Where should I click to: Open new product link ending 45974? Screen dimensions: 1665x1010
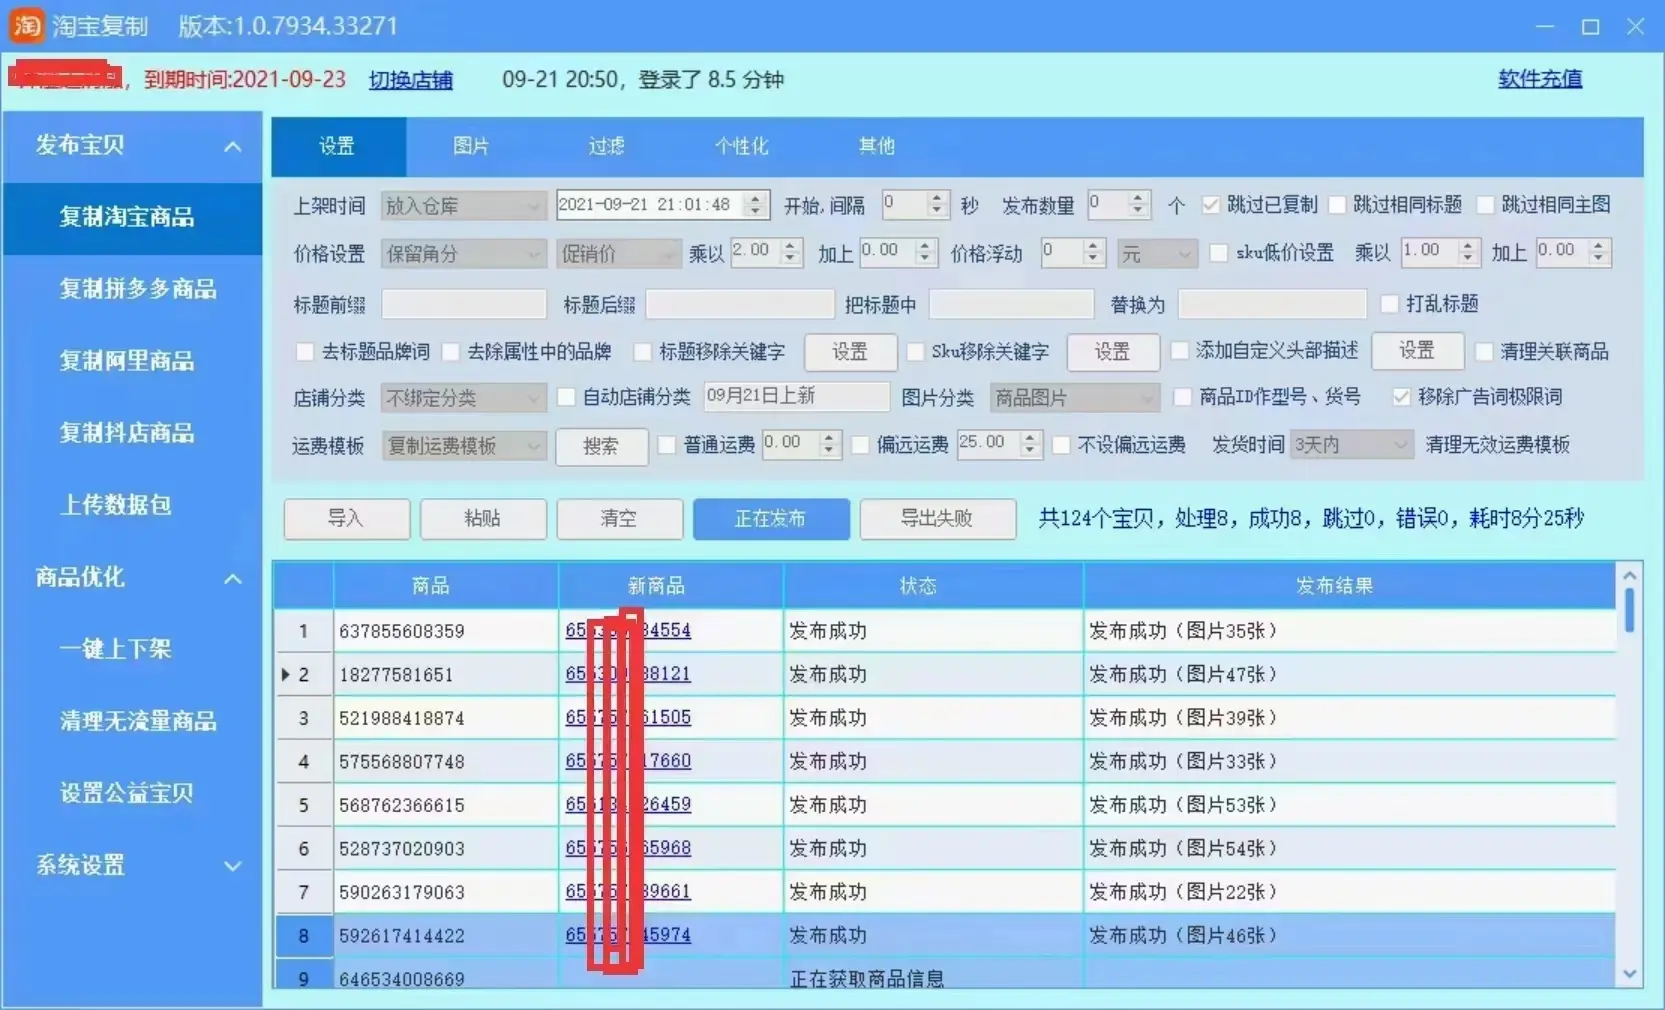(628, 936)
